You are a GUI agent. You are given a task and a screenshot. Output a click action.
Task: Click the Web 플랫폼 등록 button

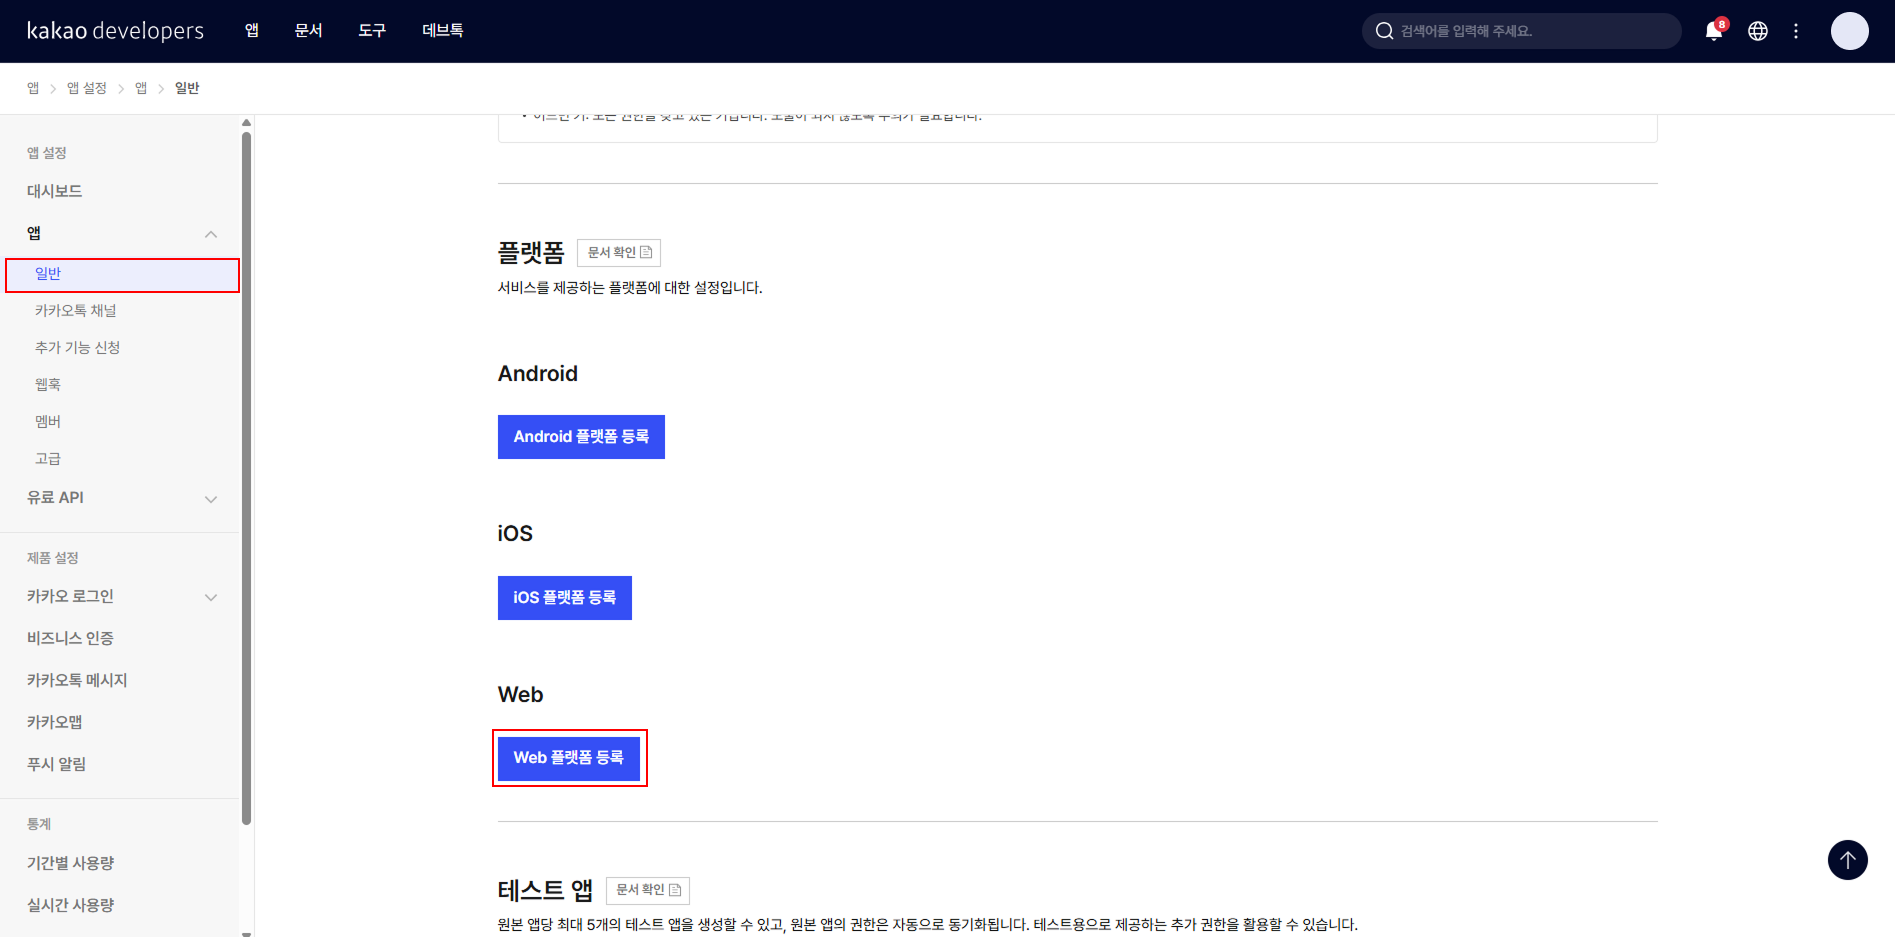(x=569, y=758)
